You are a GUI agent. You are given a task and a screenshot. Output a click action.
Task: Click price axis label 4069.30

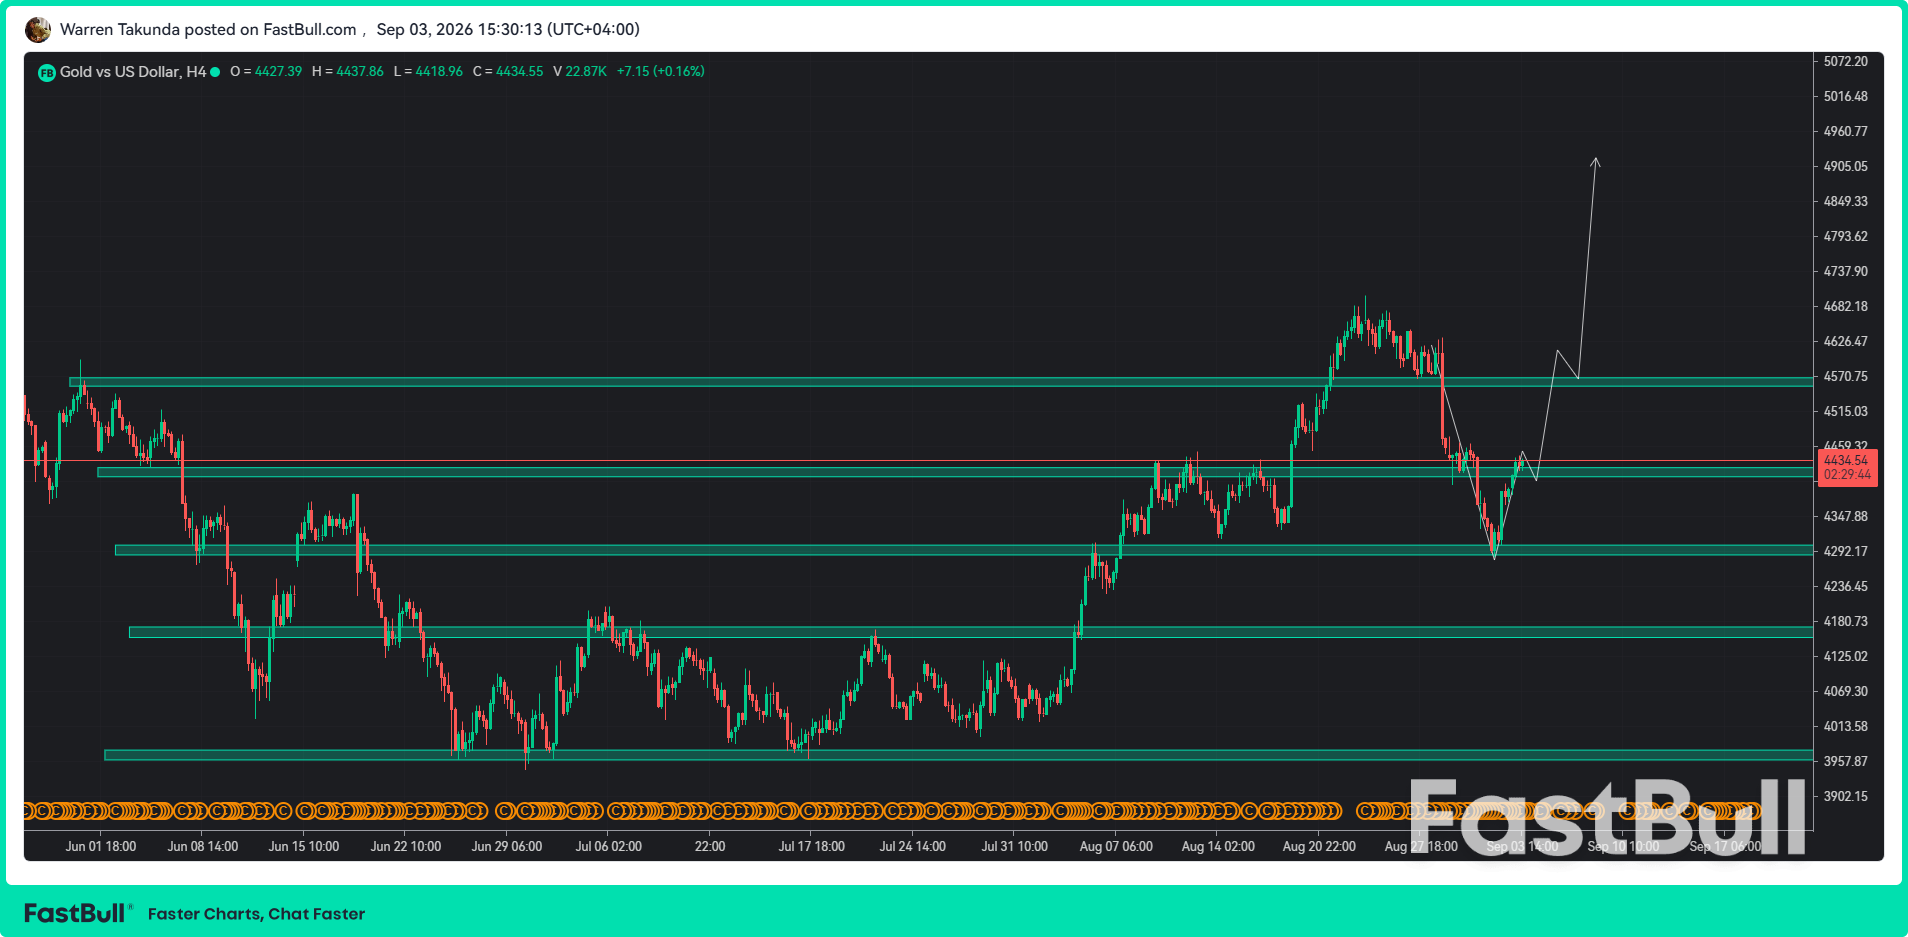coord(1846,692)
